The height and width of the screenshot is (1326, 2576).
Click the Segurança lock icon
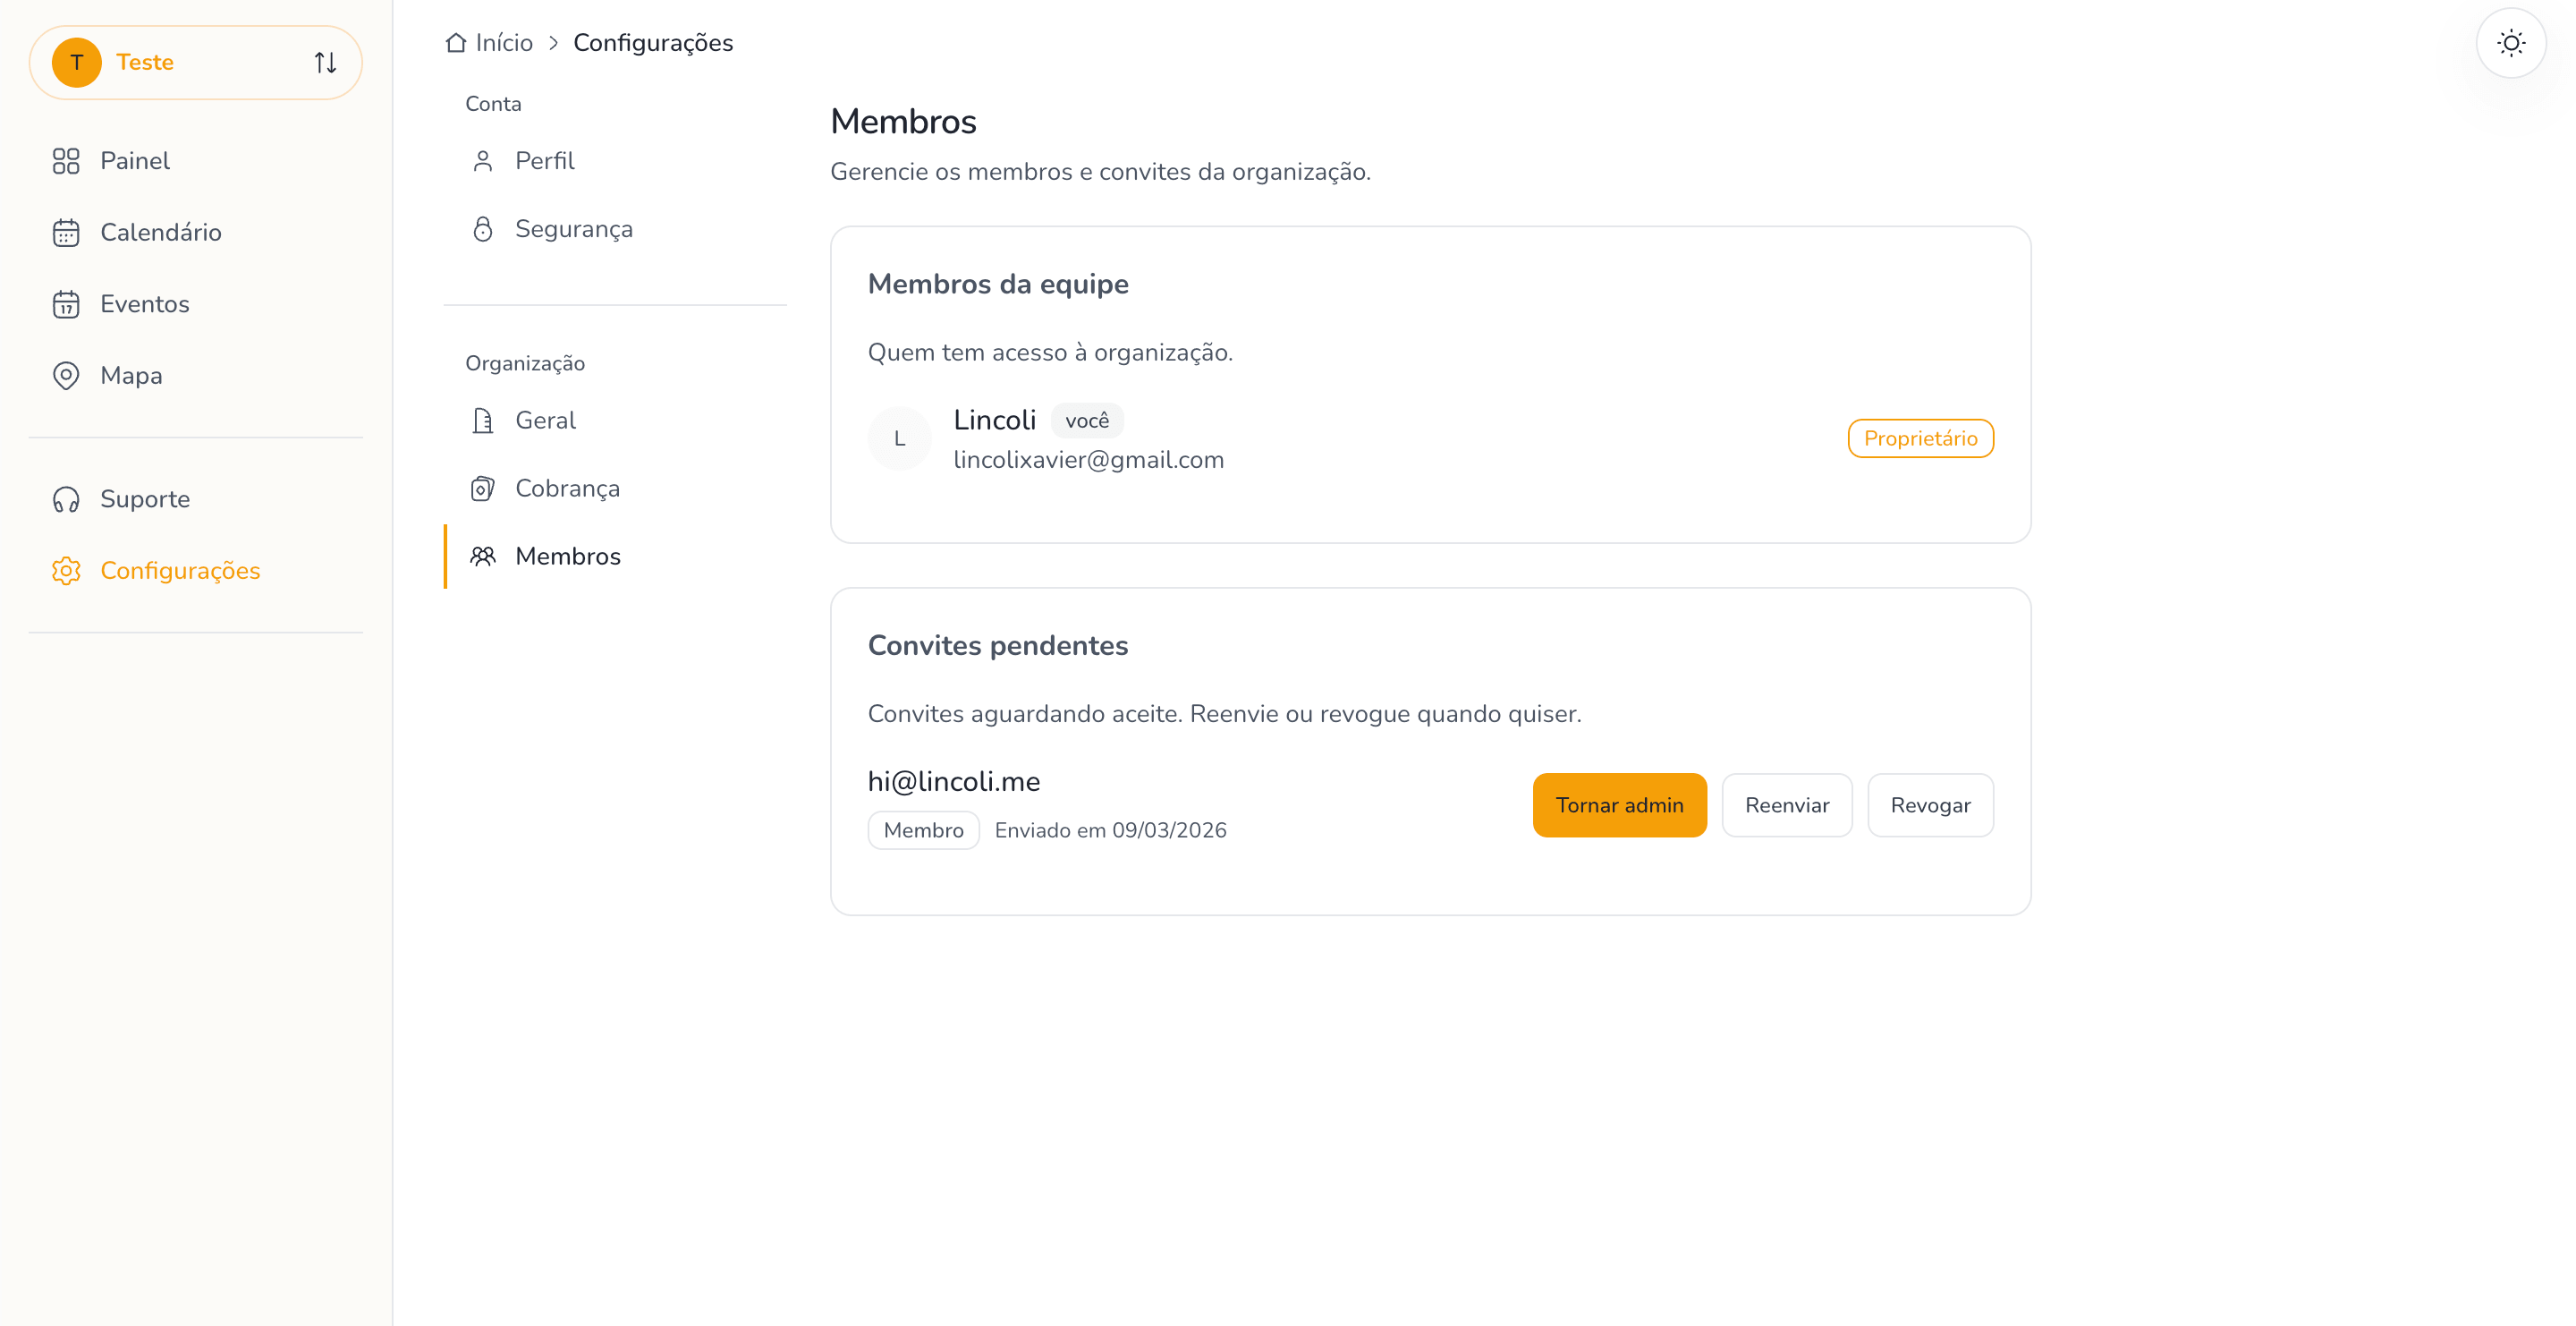(x=483, y=229)
